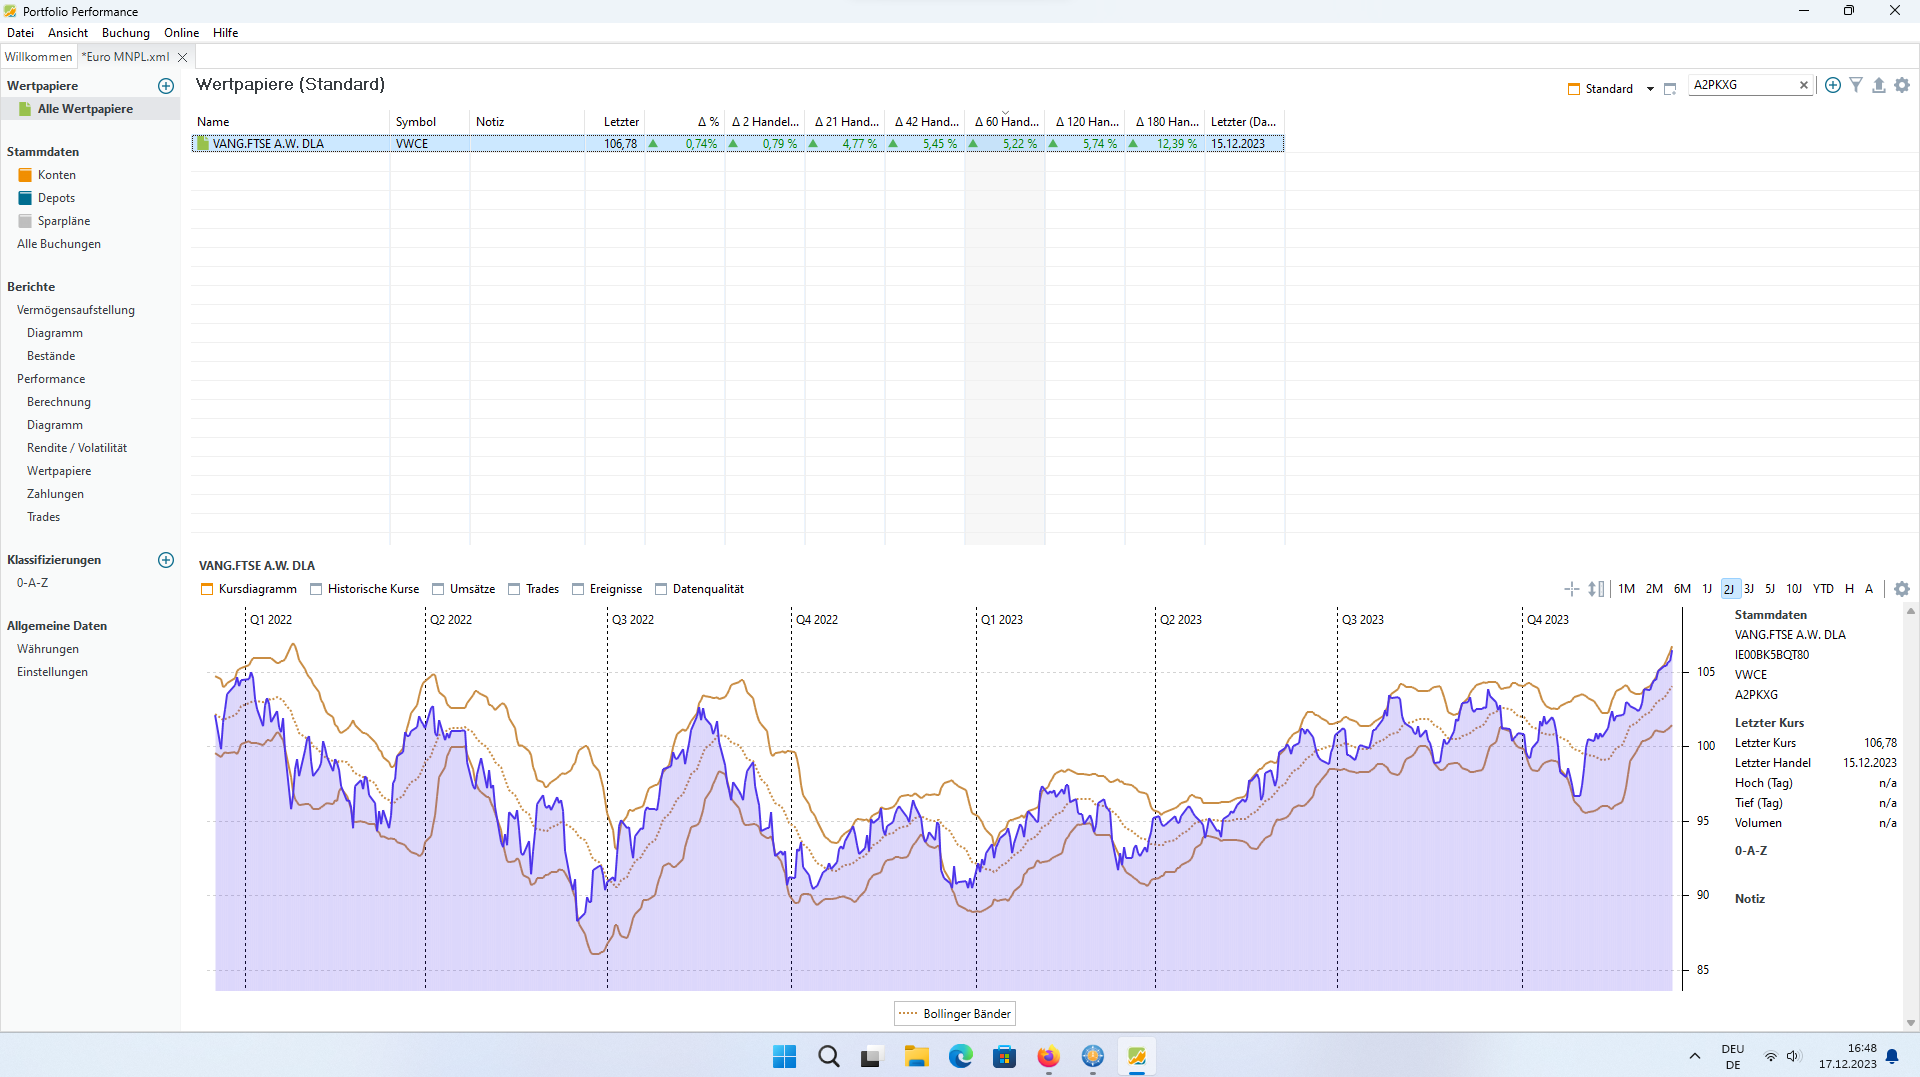Sort by Letzter price column header
This screenshot has width=1920, height=1077.
(x=615, y=122)
